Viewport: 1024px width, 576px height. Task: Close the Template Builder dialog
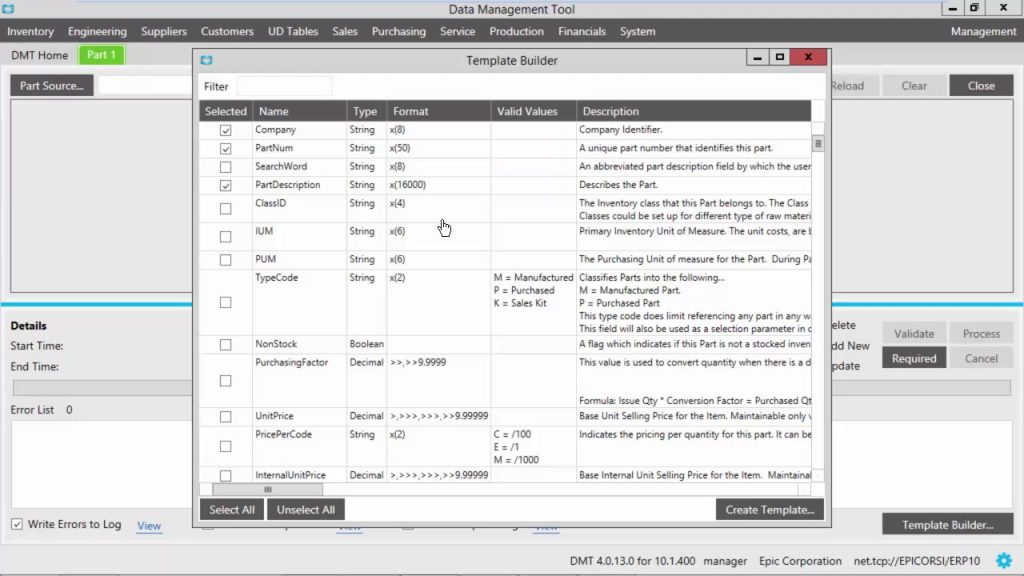(808, 58)
